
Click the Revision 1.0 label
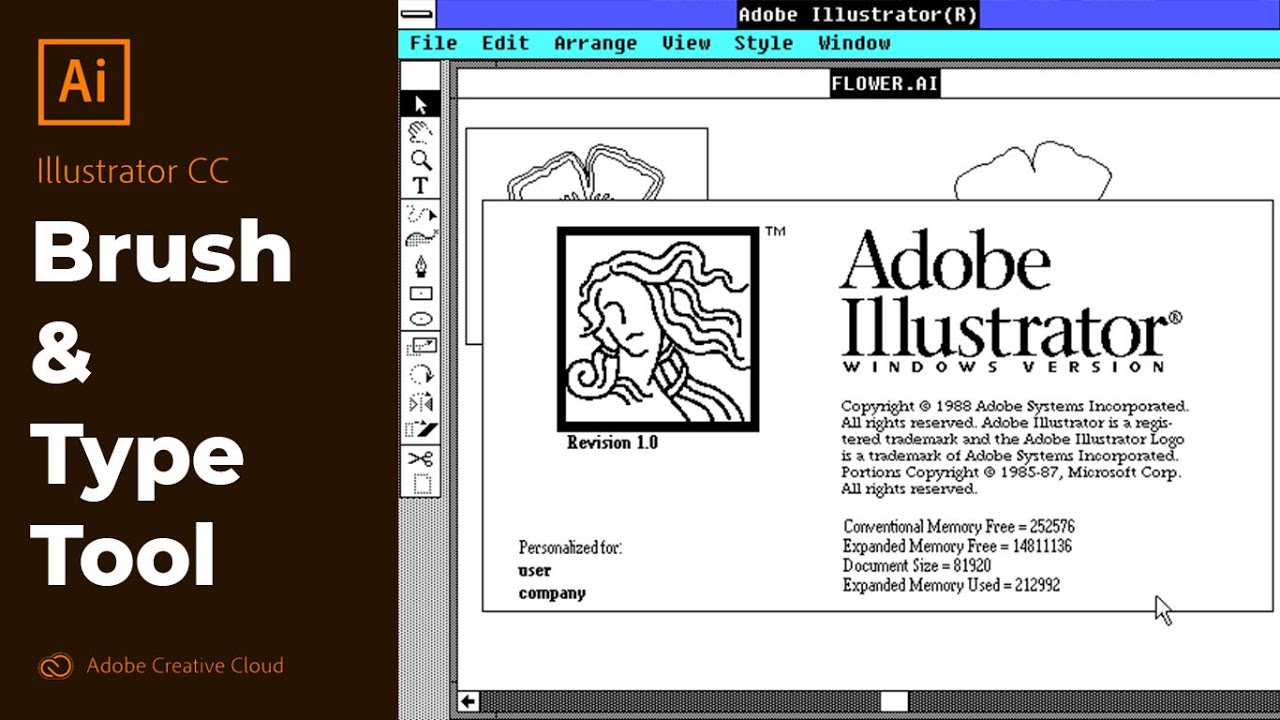click(x=612, y=443)
